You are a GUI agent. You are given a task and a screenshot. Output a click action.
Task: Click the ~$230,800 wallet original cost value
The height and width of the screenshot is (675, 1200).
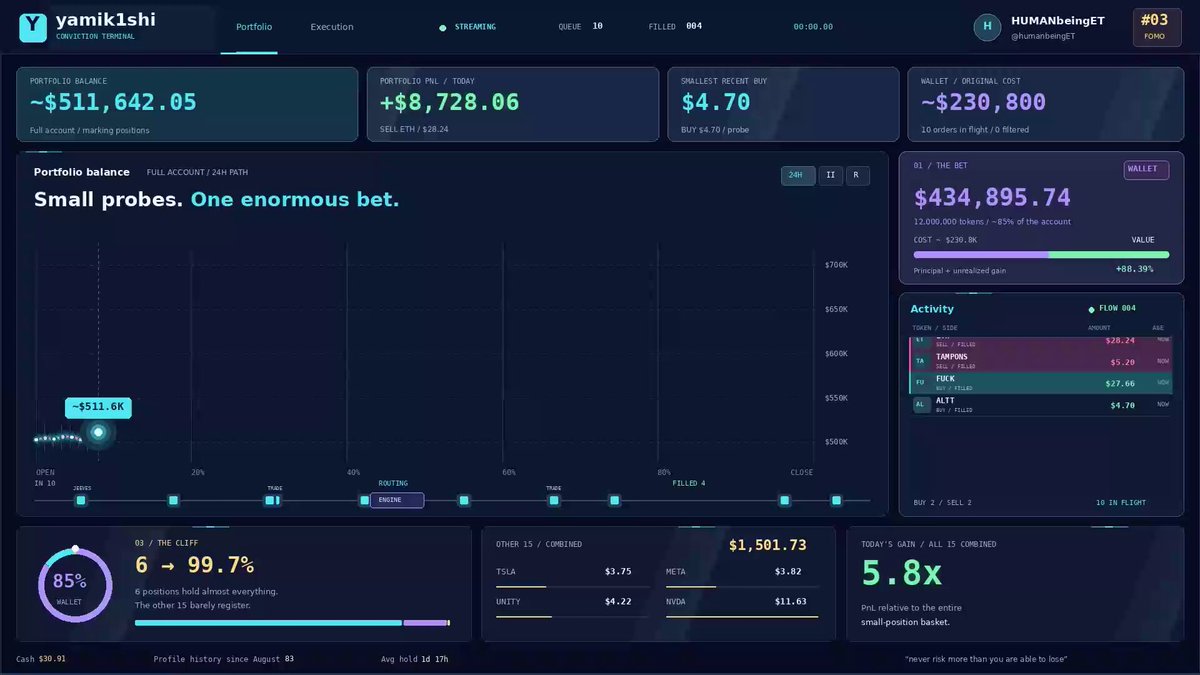click(983, 102)
